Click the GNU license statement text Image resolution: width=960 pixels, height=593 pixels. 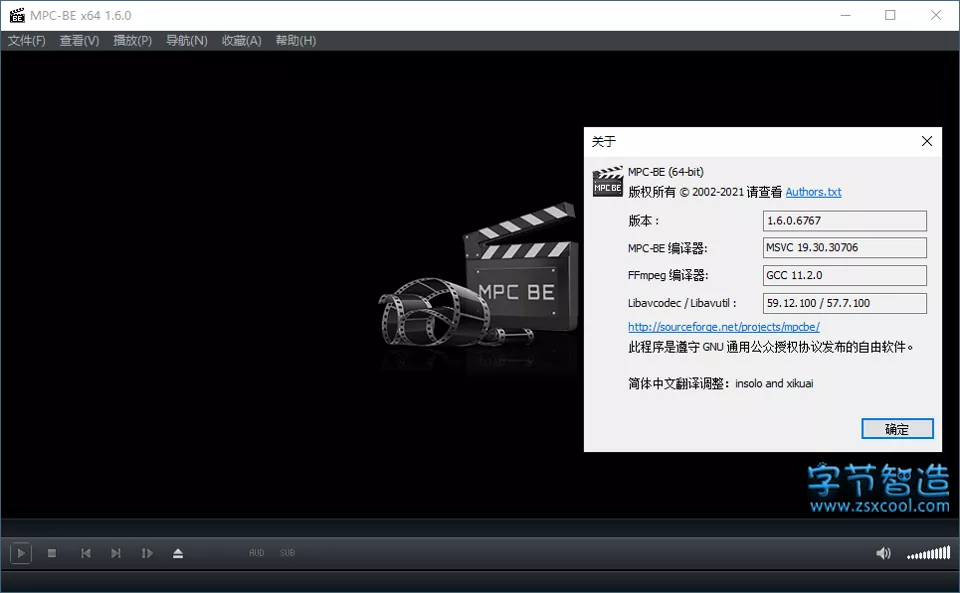(770, 347)
